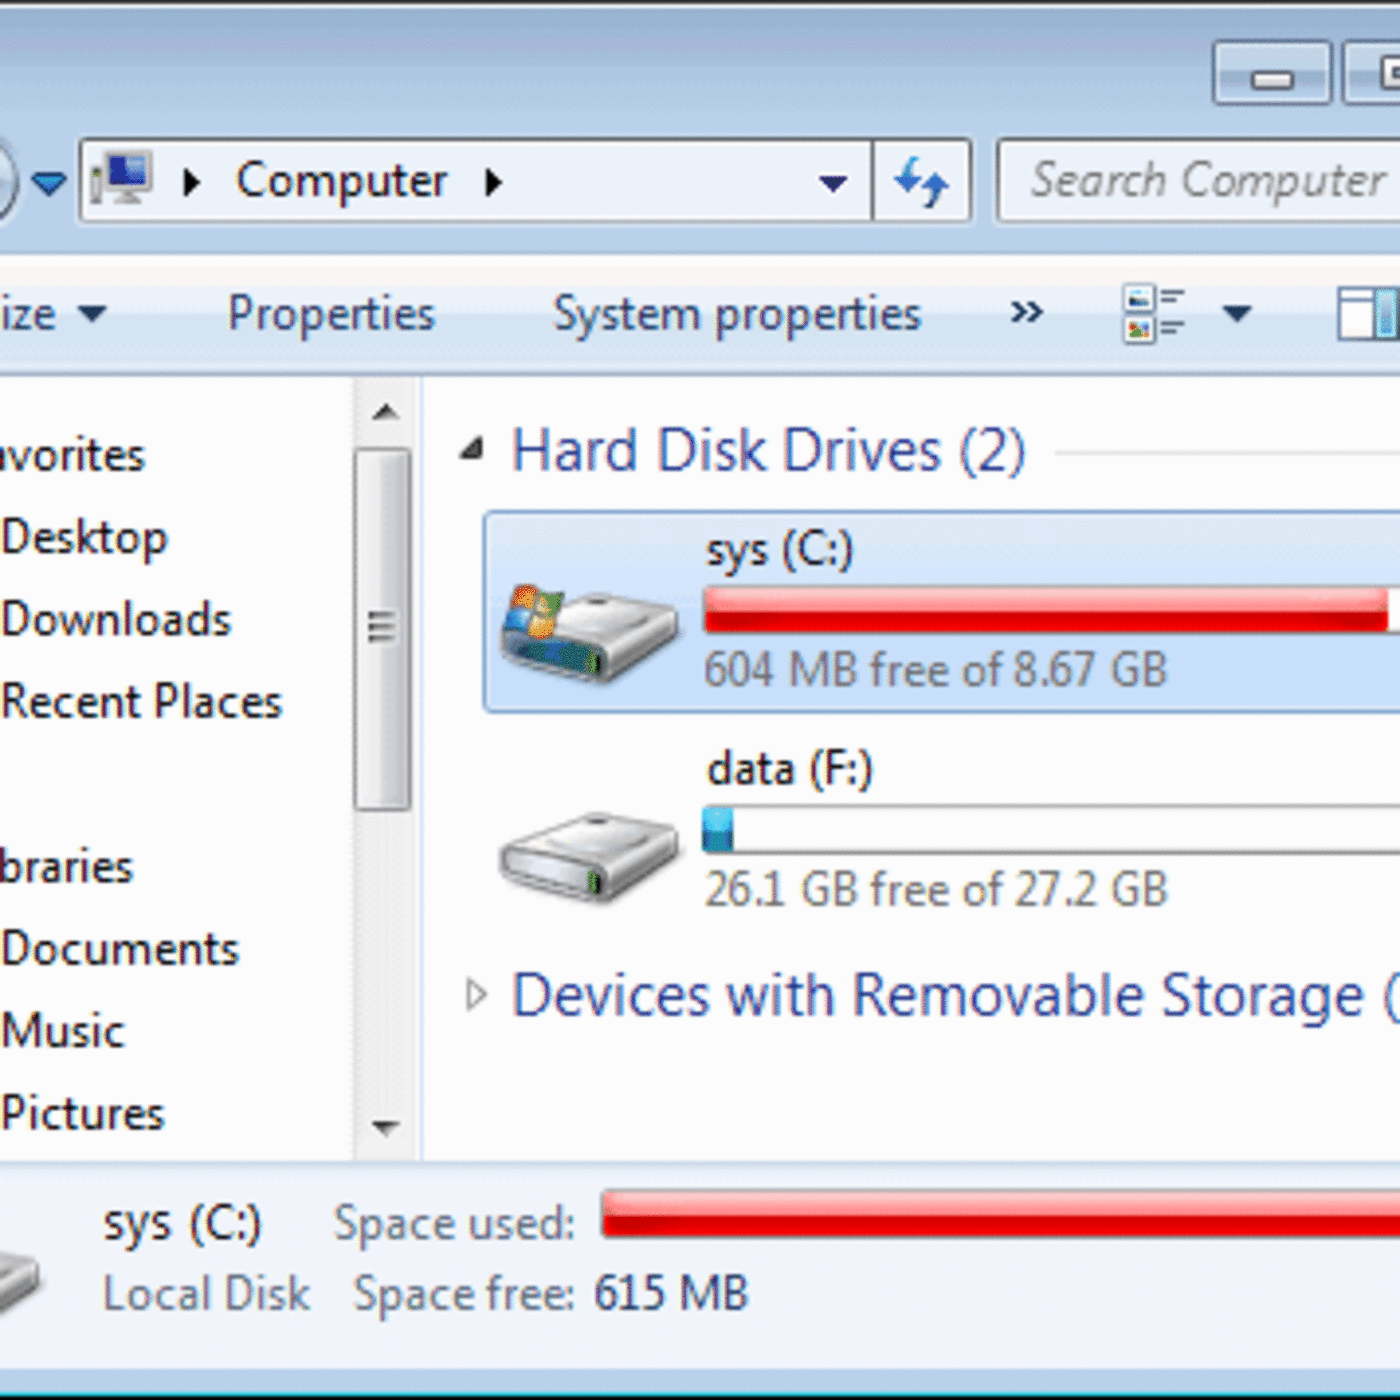Toggle the preview pane icon
1400x1400 pixels.
point(1366,314)
